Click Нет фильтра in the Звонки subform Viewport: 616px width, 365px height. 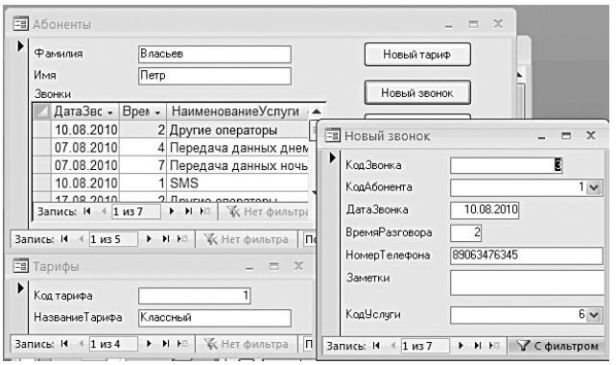click(268, 212)
